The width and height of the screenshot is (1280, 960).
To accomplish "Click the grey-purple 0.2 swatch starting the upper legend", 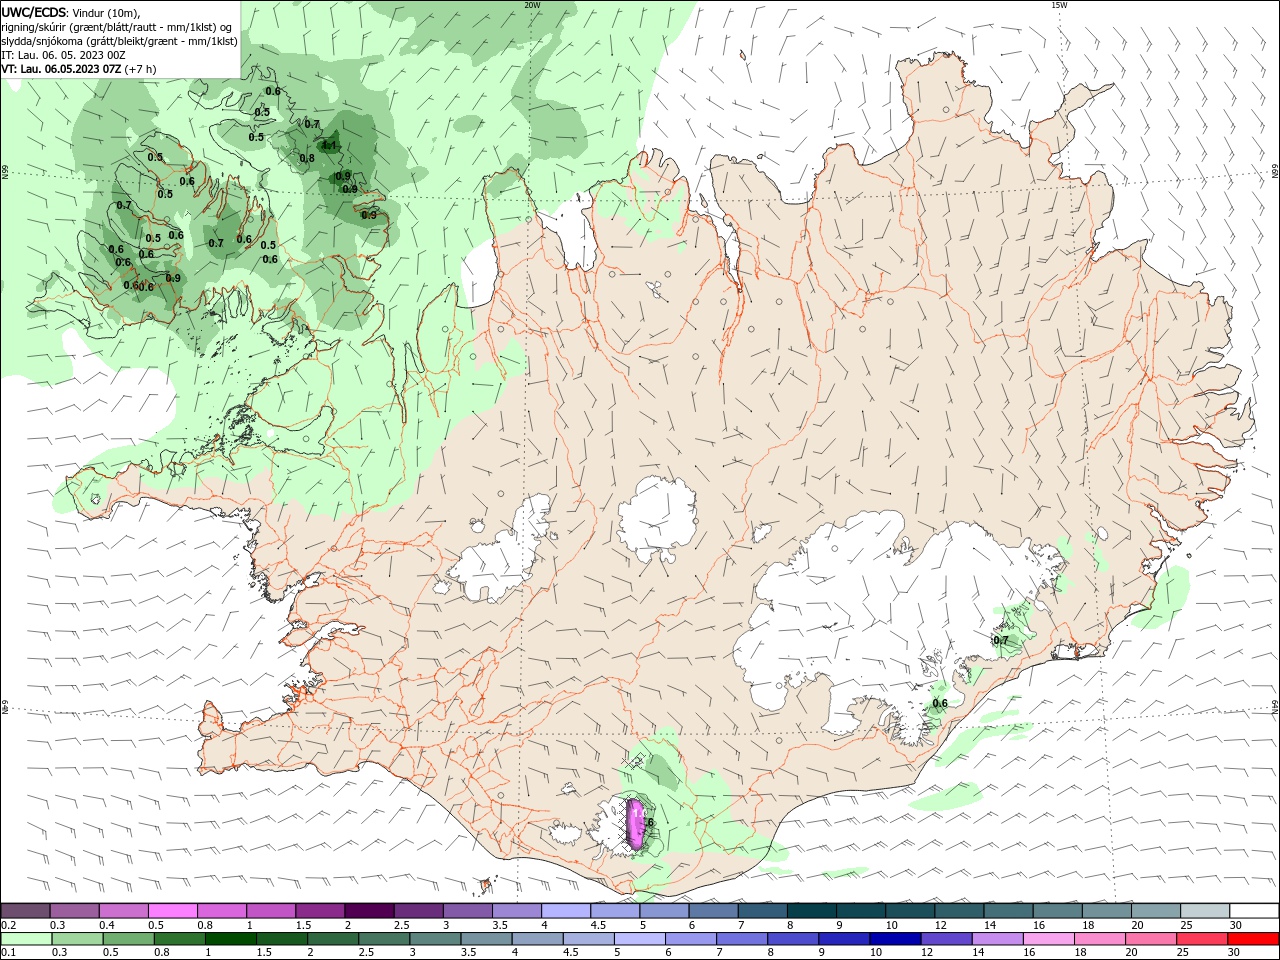I will click(25, 910).
